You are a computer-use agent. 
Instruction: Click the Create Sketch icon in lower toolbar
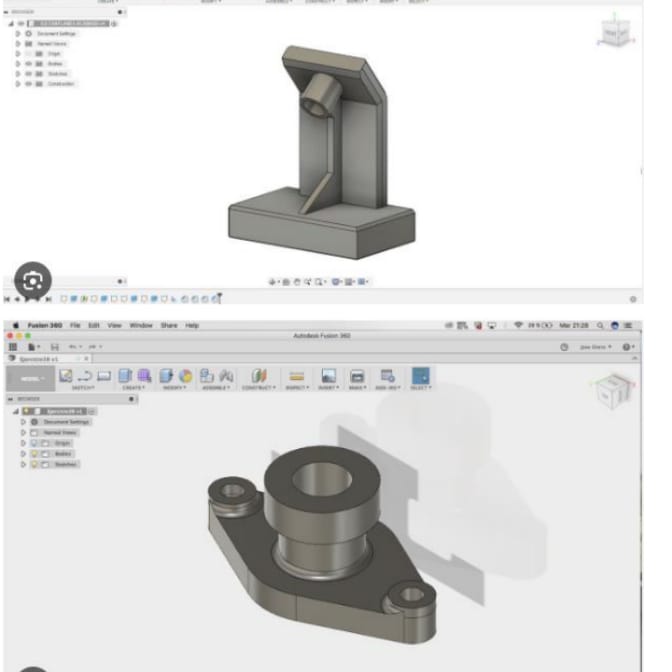click(67, 377)
